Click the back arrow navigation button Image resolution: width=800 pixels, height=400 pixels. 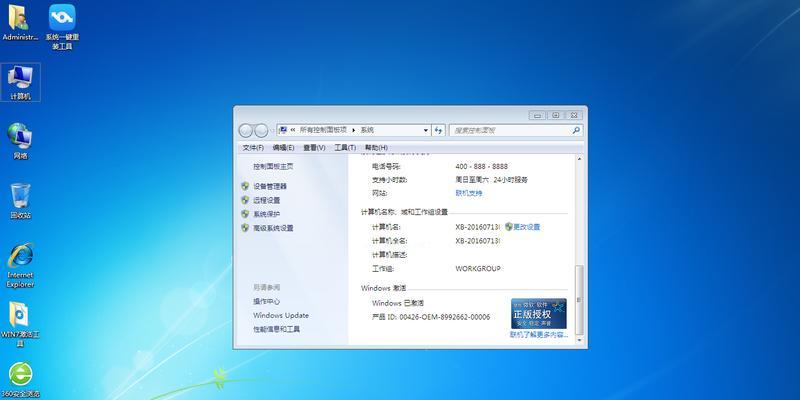tap(247, 130)
